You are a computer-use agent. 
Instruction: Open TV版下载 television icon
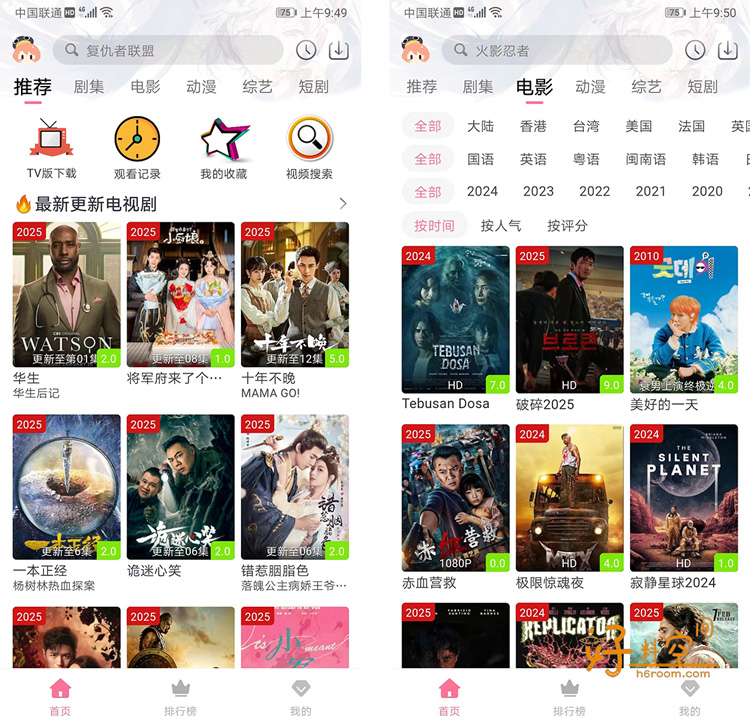point(51,138)
